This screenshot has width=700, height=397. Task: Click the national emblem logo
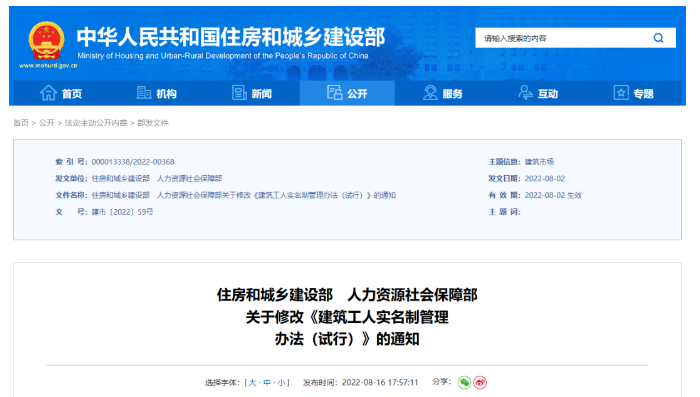coord(46,41)
